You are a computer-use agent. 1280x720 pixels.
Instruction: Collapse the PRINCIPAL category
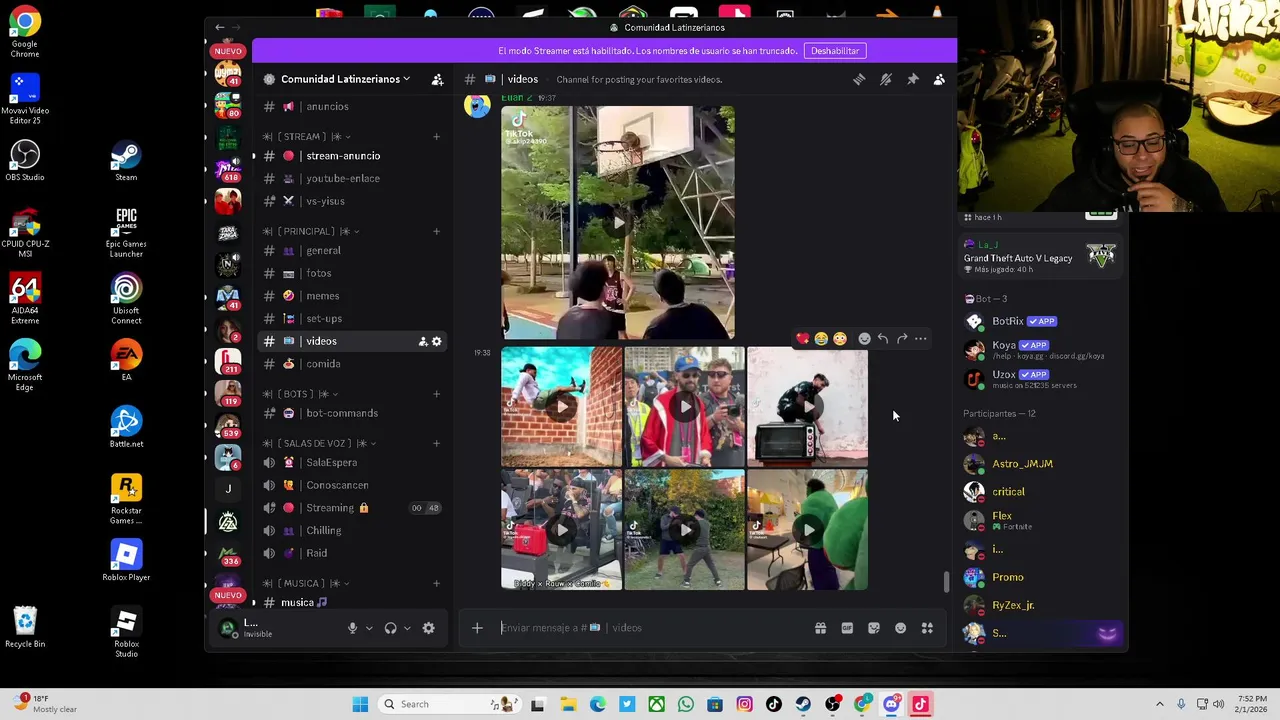pyautogui.click(x=311, y=231)
